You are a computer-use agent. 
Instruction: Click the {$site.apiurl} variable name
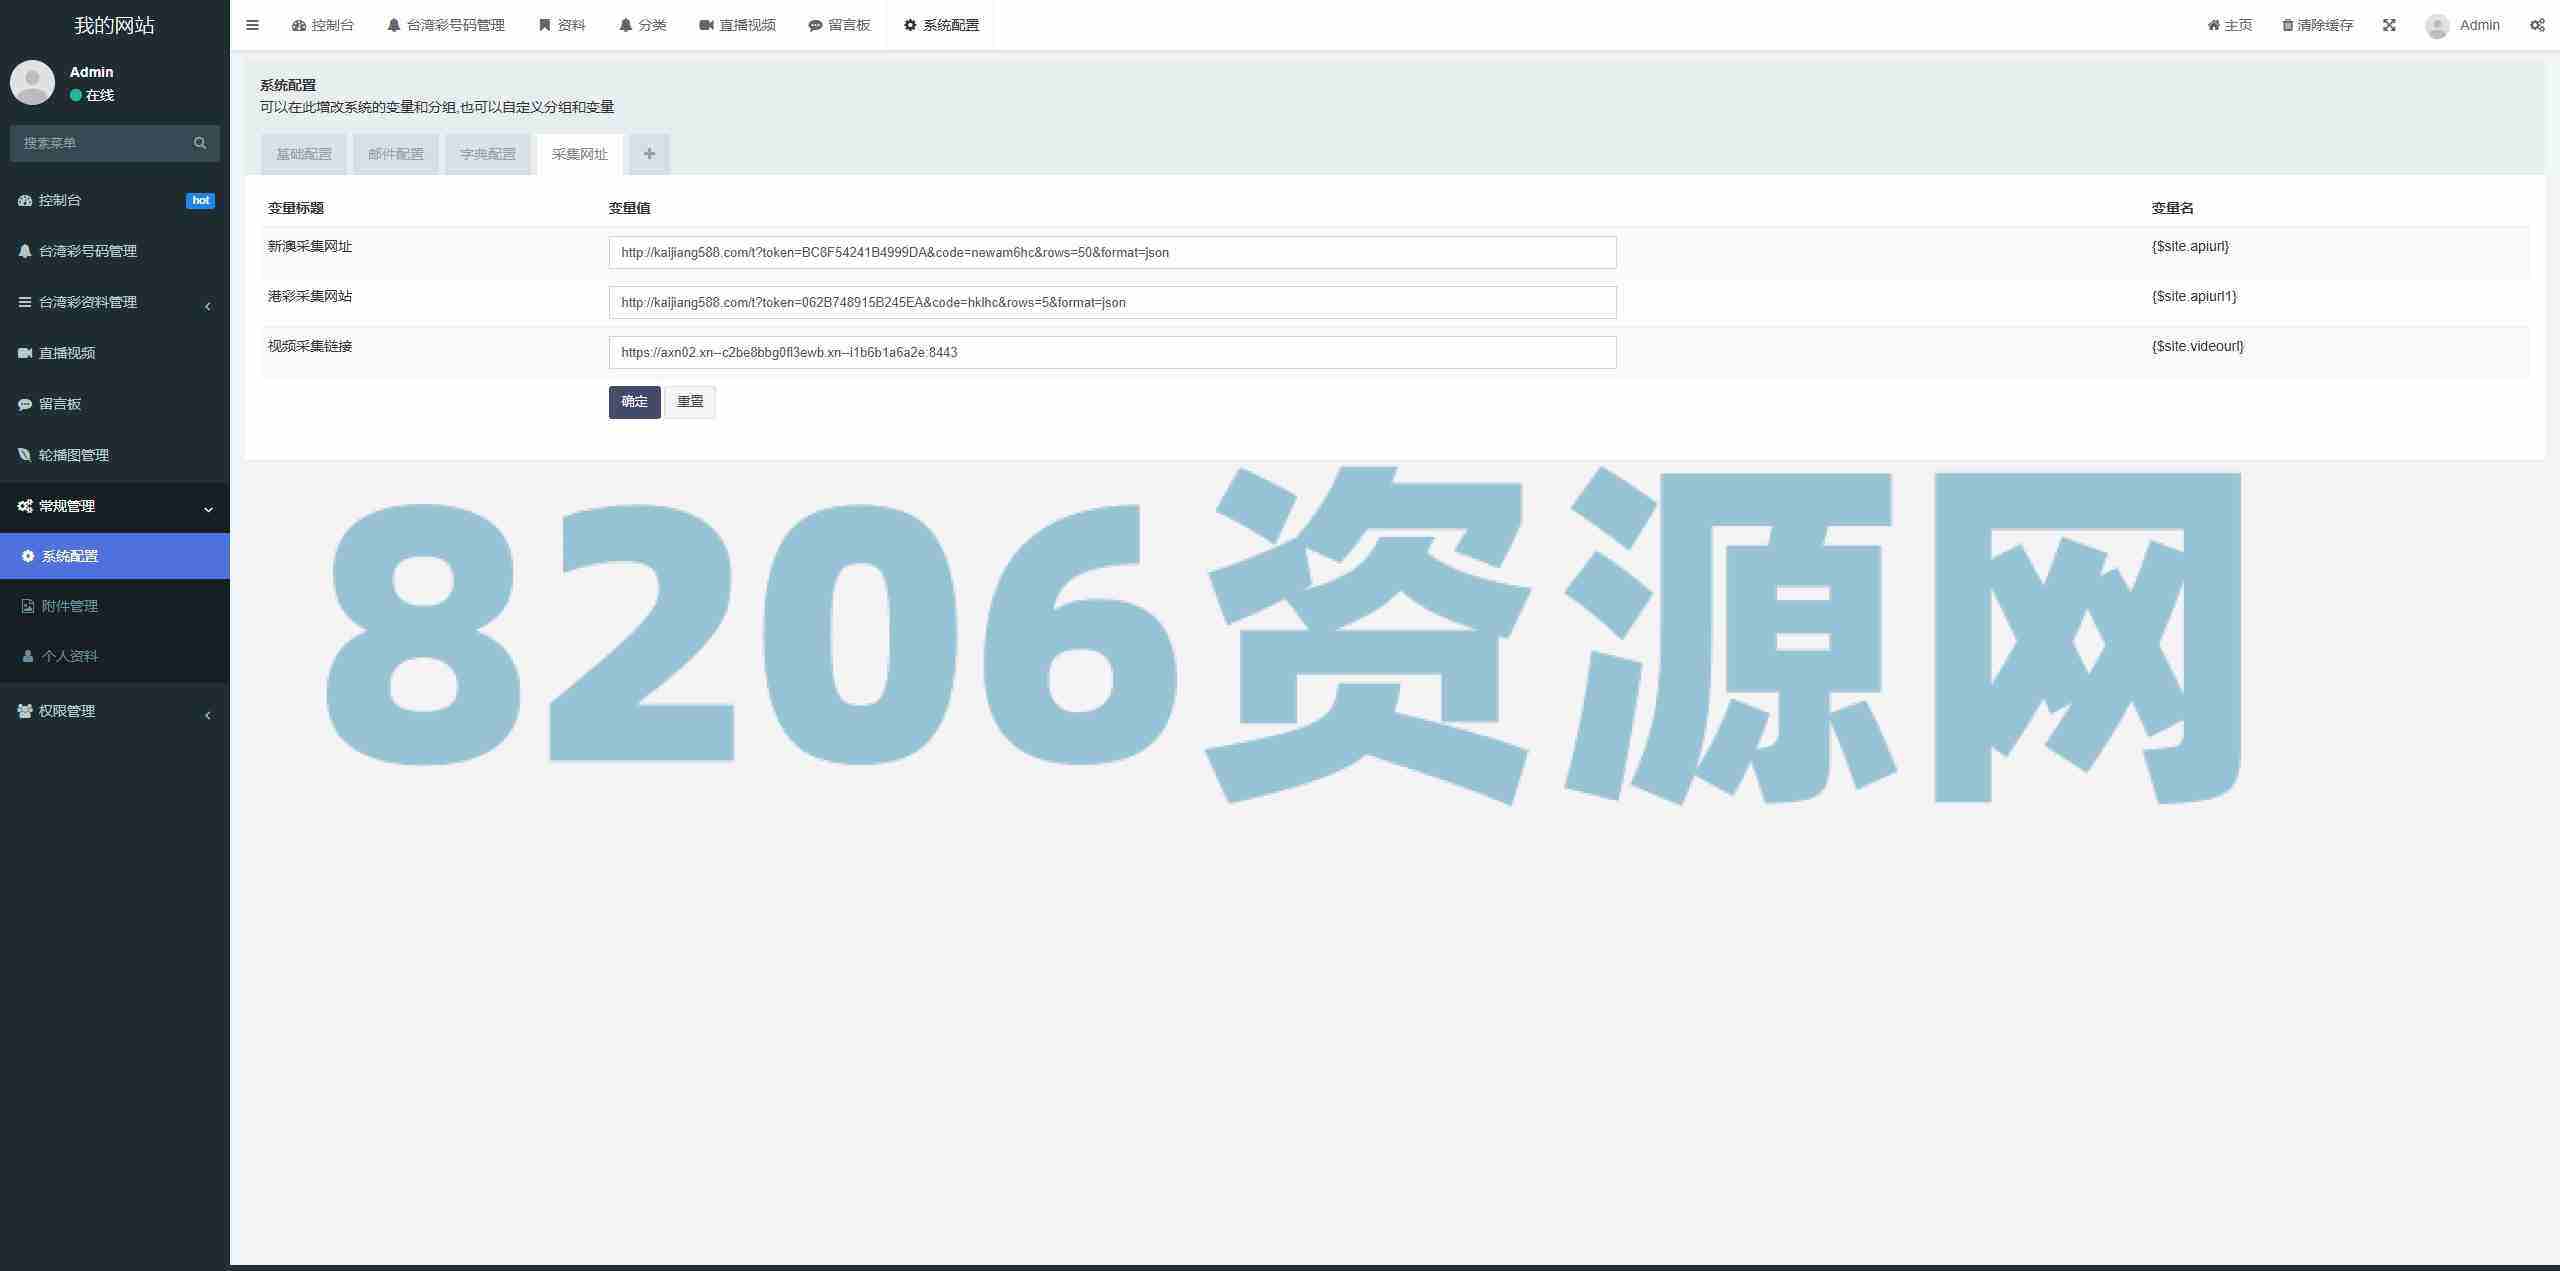(2190, 246)
